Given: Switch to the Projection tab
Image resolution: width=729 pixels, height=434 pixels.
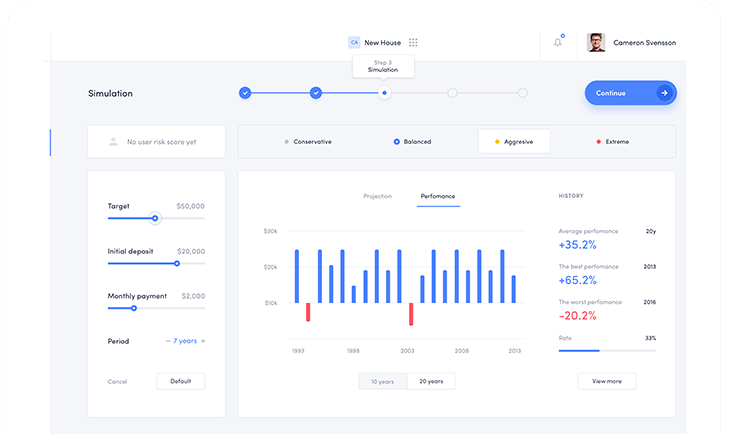Looking at the screenshot, I should coord(377,196).
